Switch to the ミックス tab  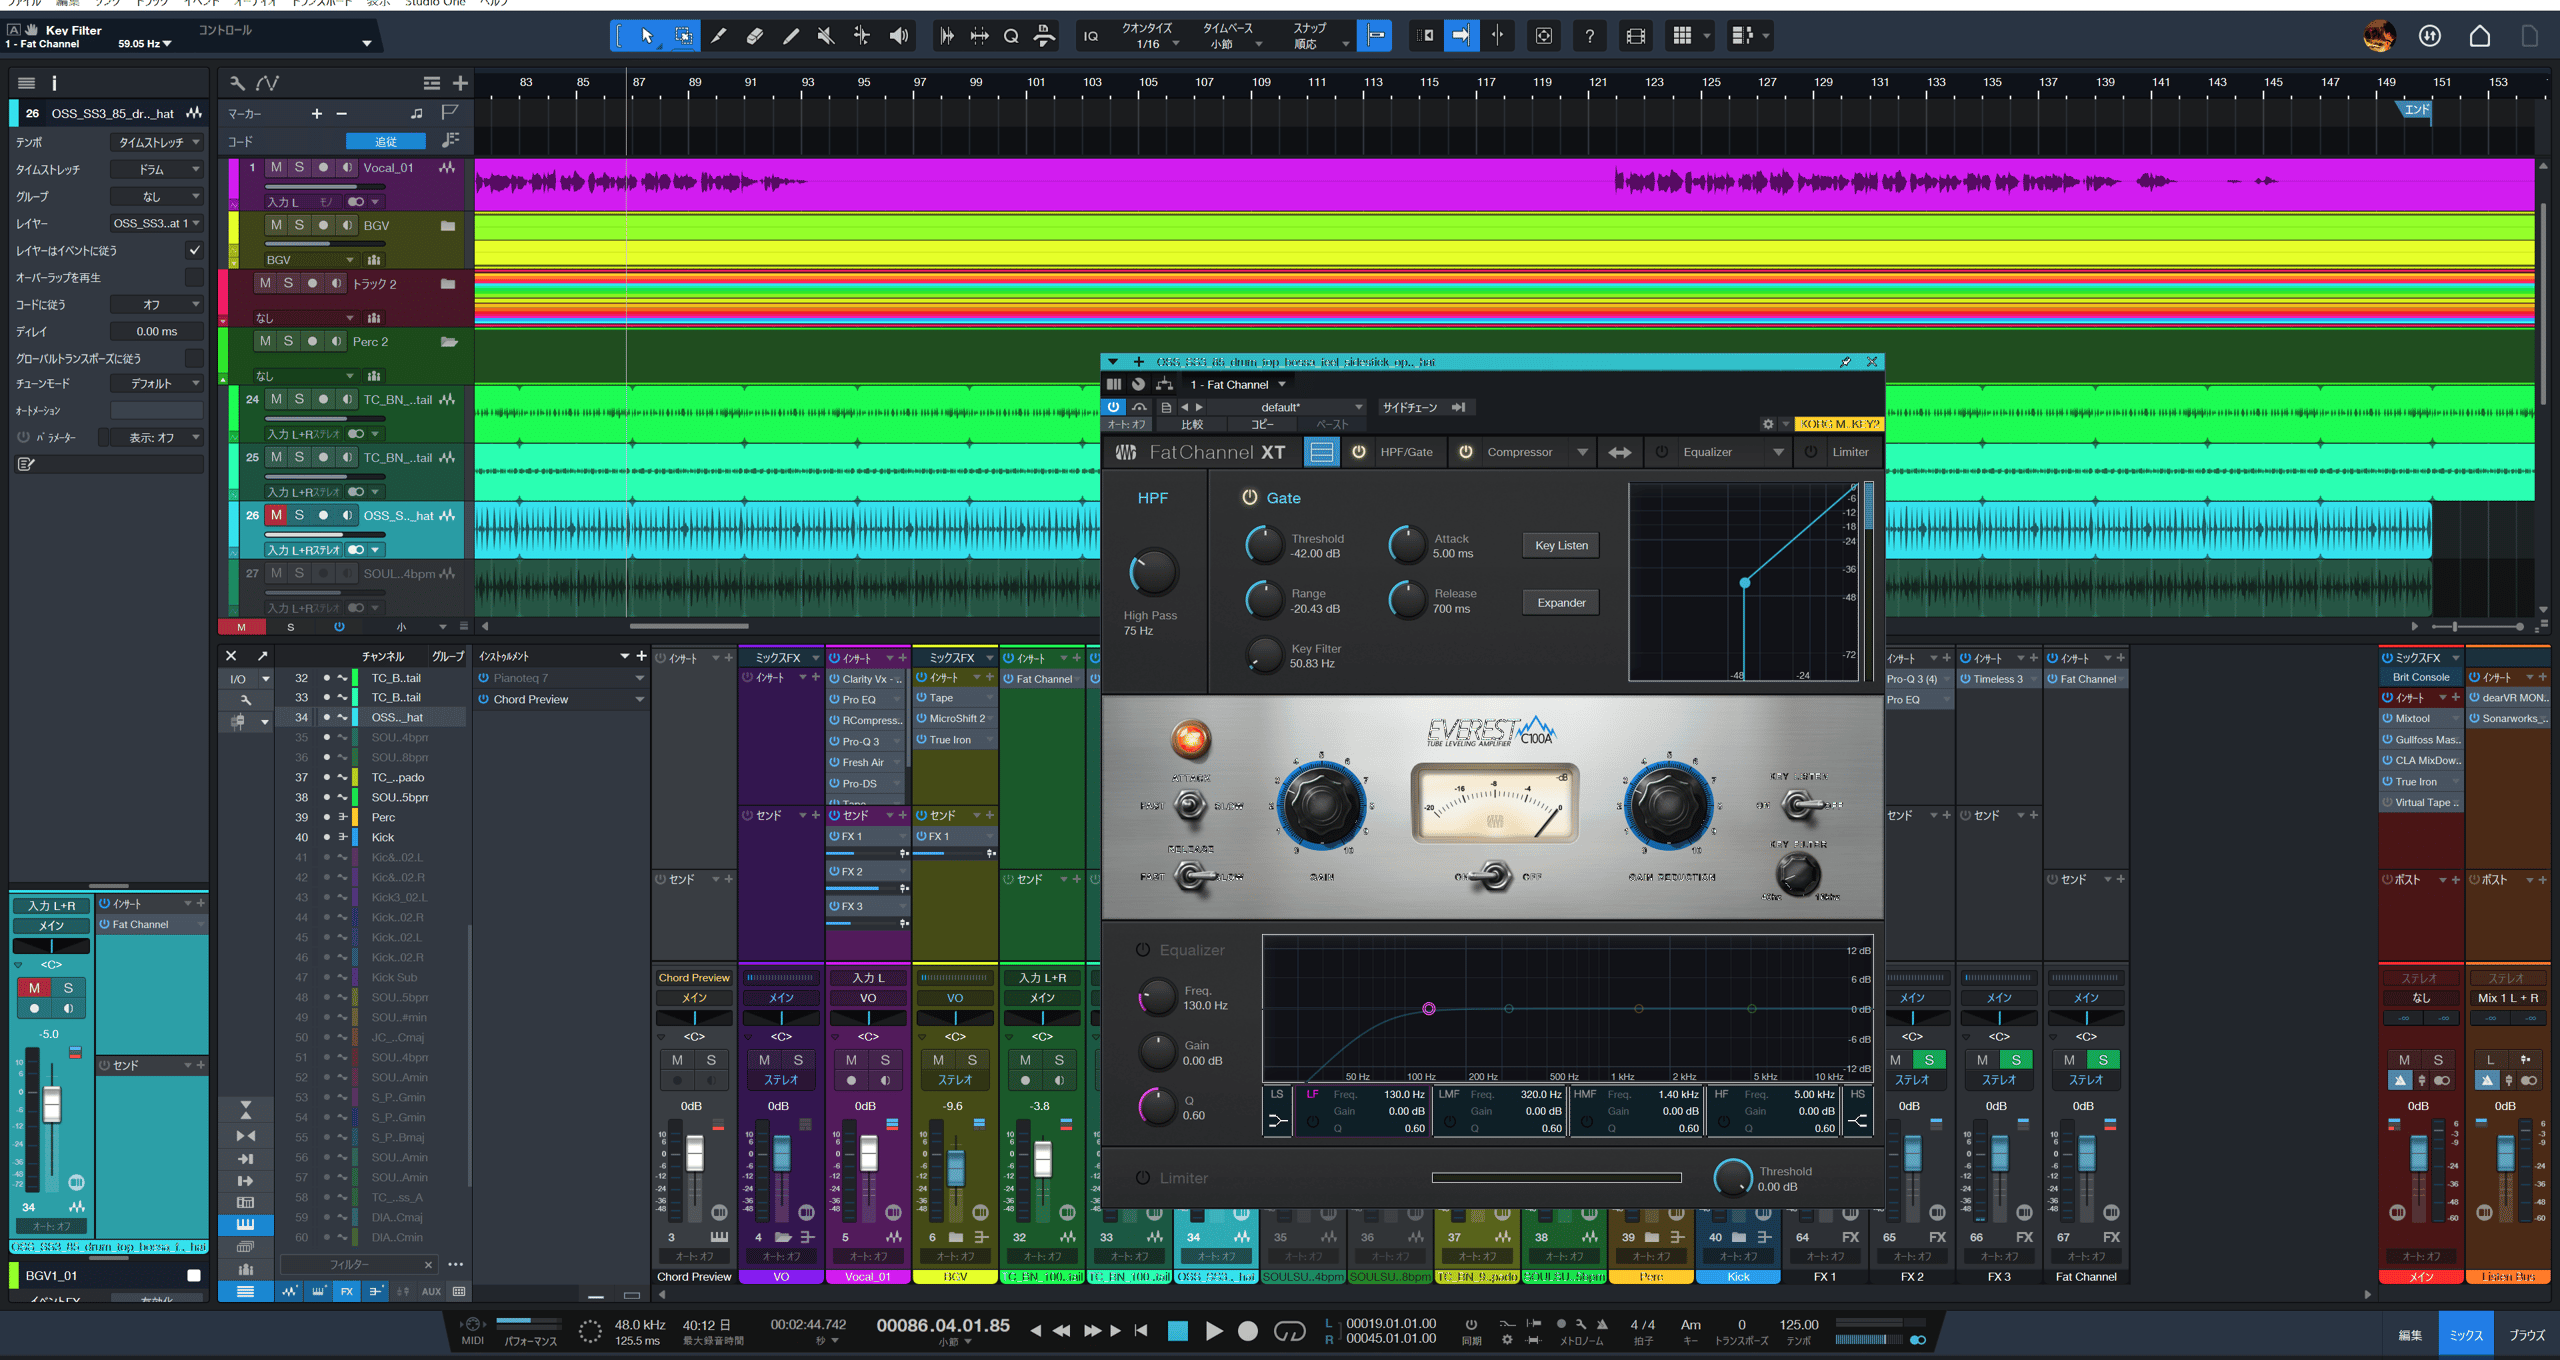(2465, 1335)
